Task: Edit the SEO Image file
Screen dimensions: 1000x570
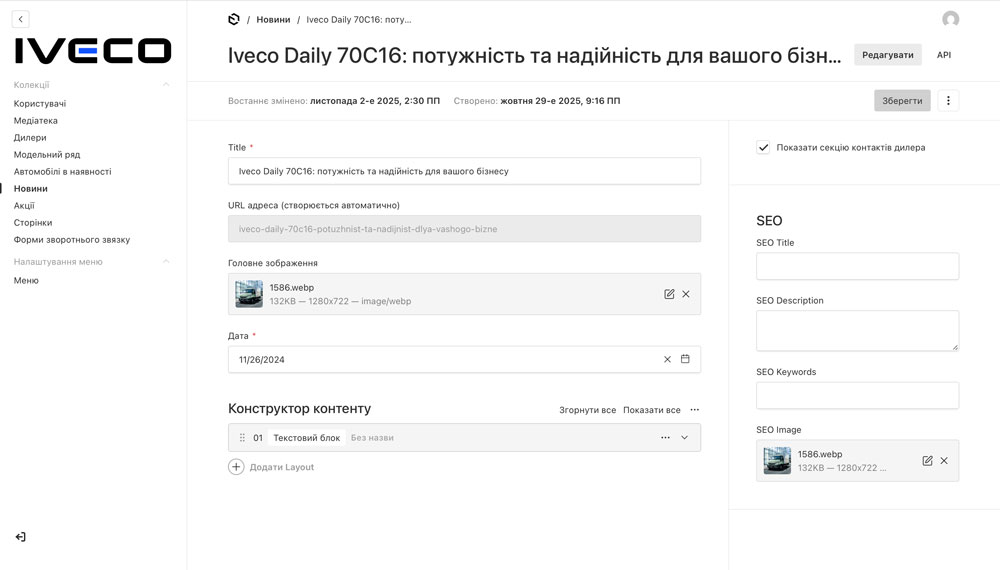Action: [927, 461]
